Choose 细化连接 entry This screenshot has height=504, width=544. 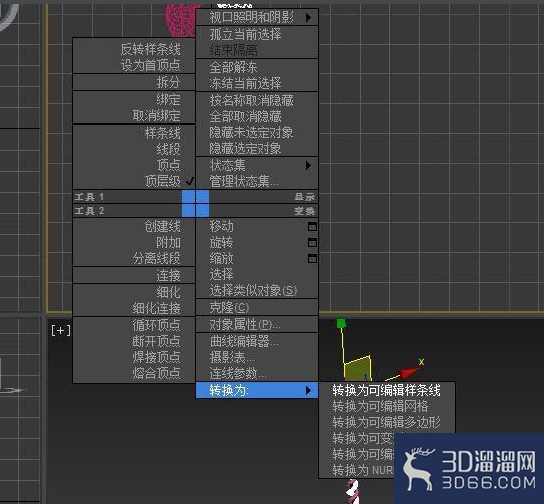click(x=134, y=308)
